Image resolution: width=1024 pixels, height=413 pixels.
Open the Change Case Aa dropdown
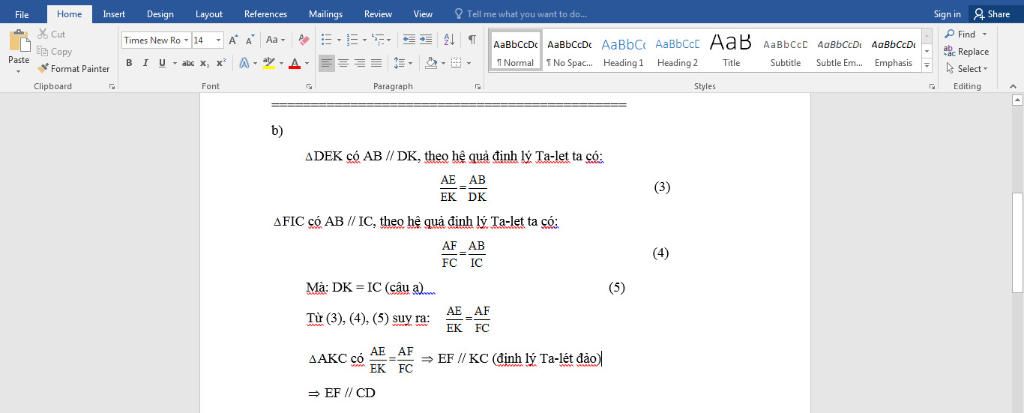(276, 40)
